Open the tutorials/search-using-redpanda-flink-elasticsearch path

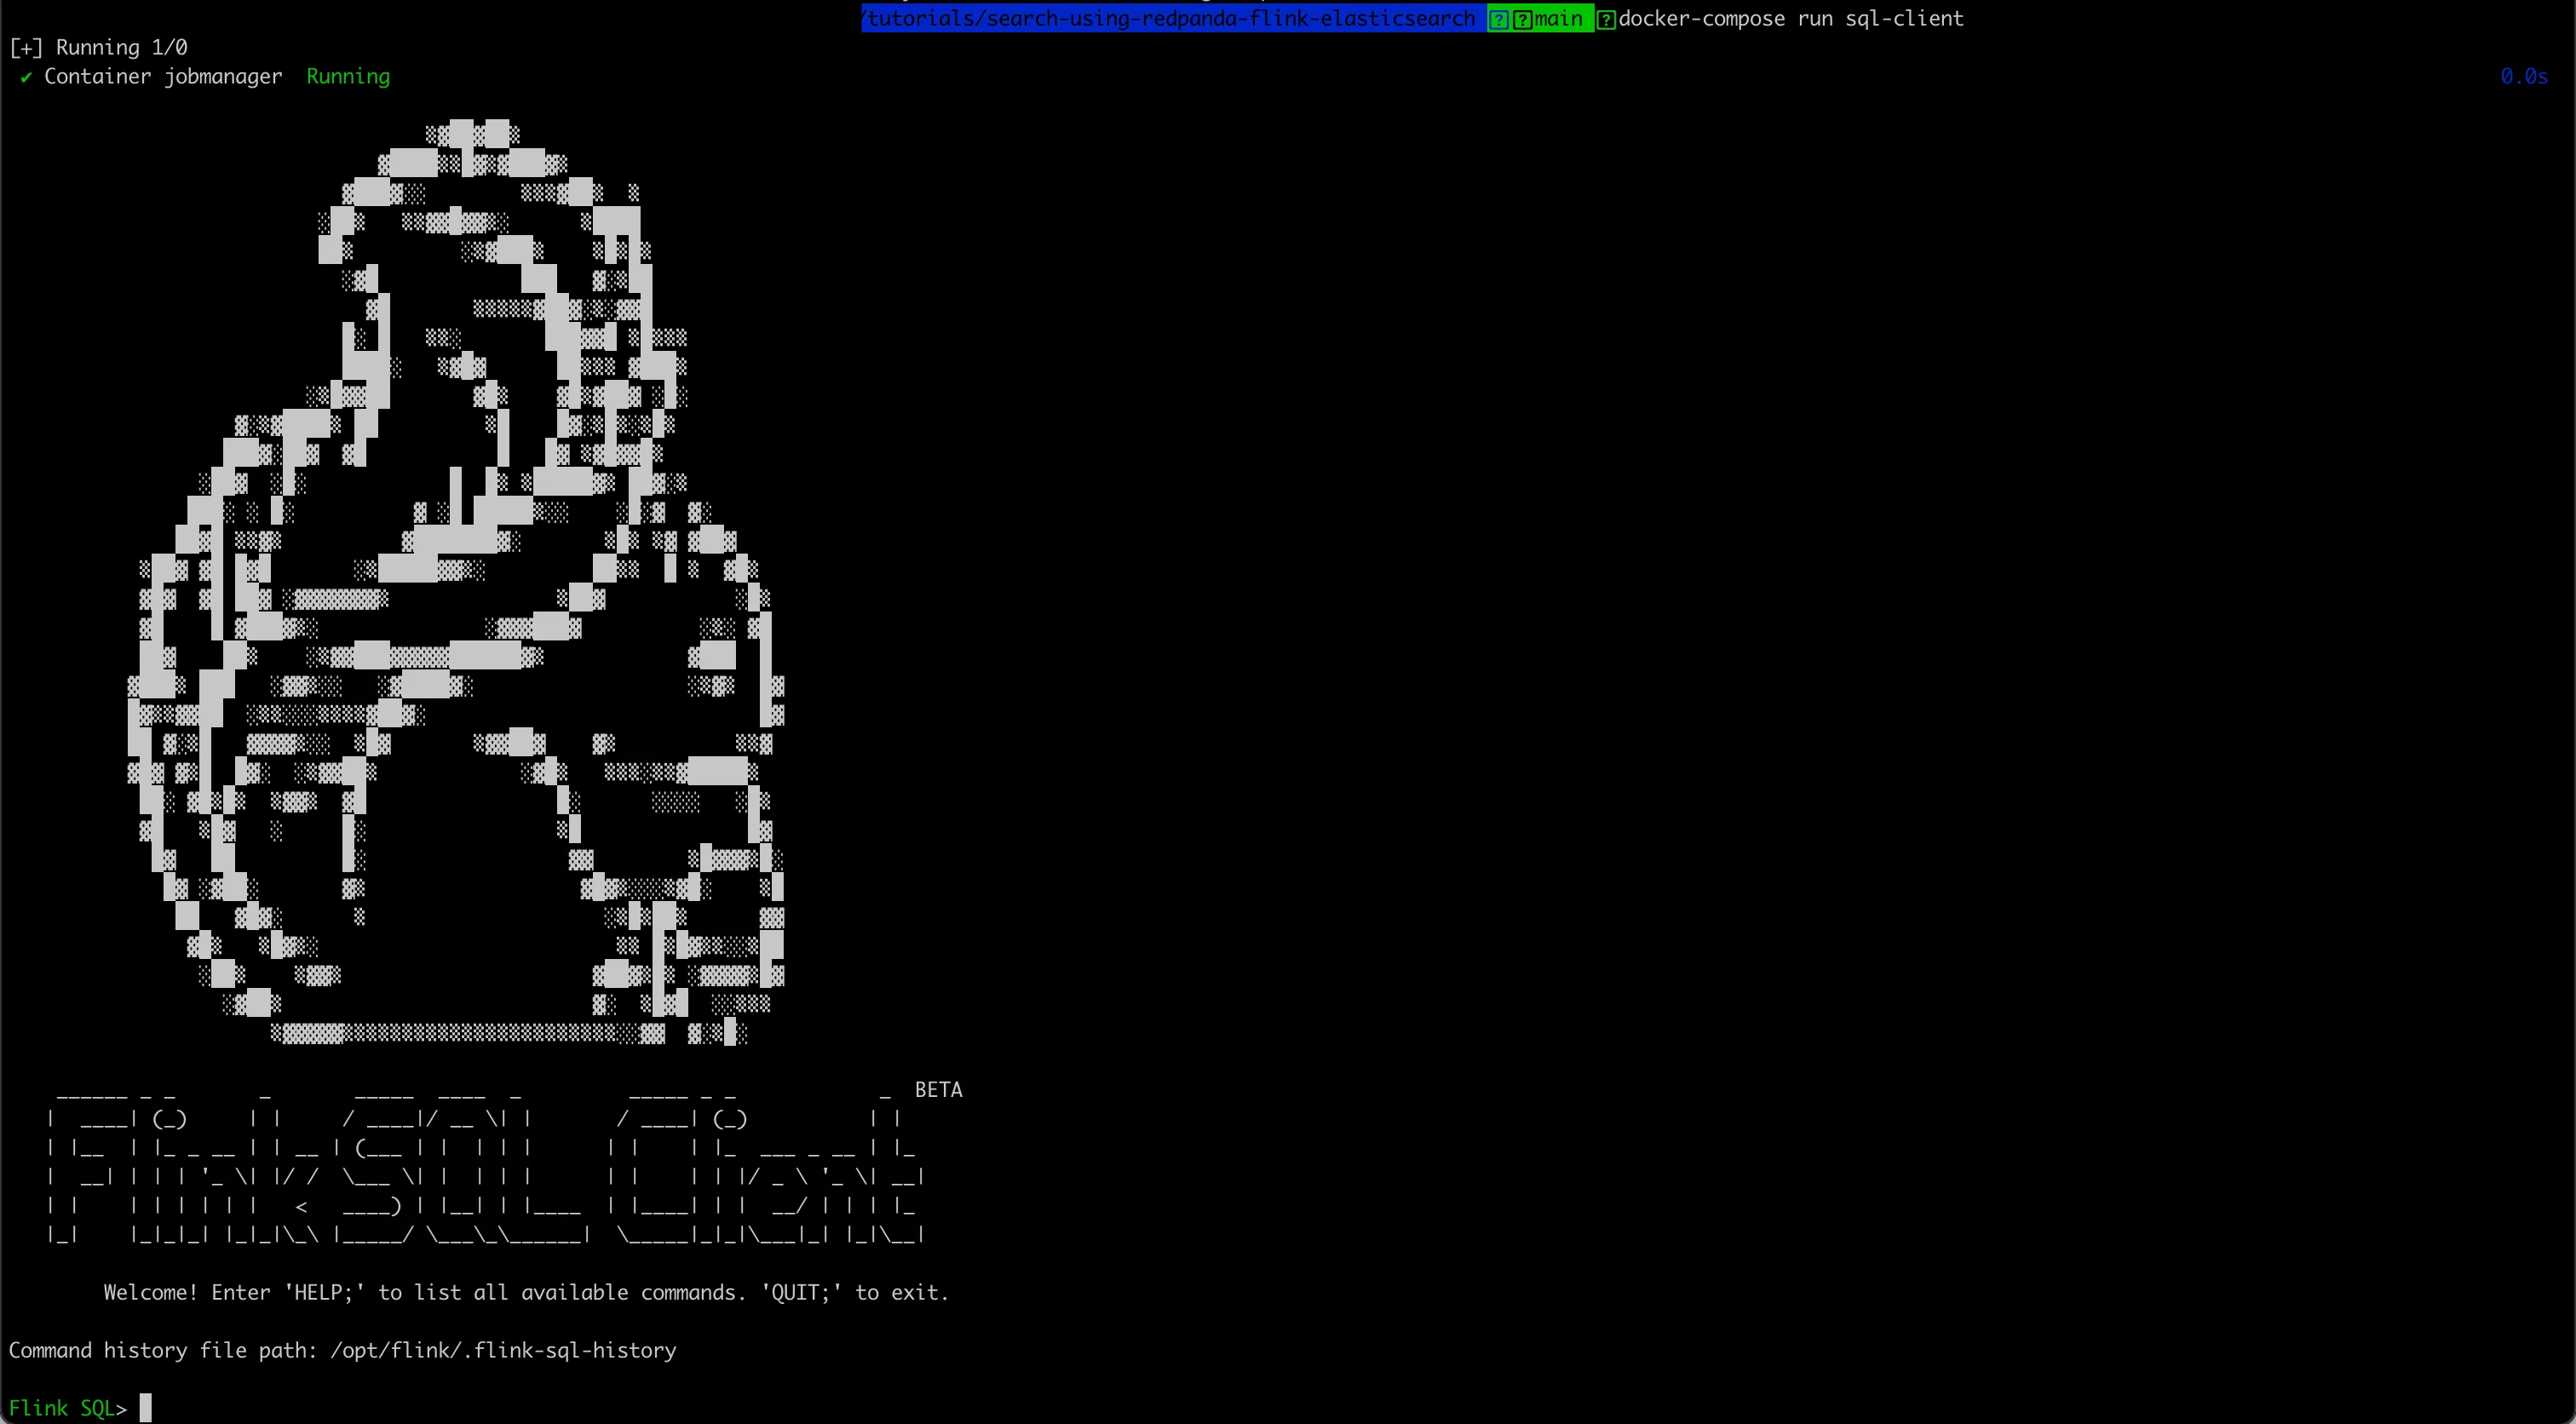coord(1176,18)
